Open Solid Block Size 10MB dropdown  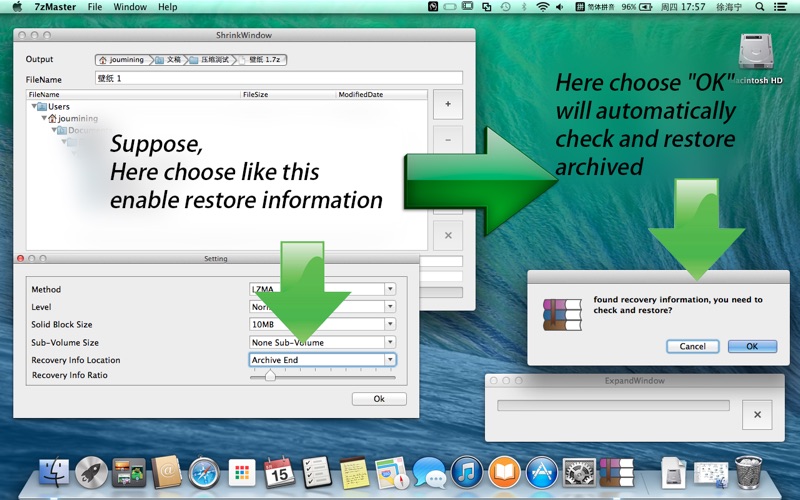pyautogui.click(x=322, y=324)
